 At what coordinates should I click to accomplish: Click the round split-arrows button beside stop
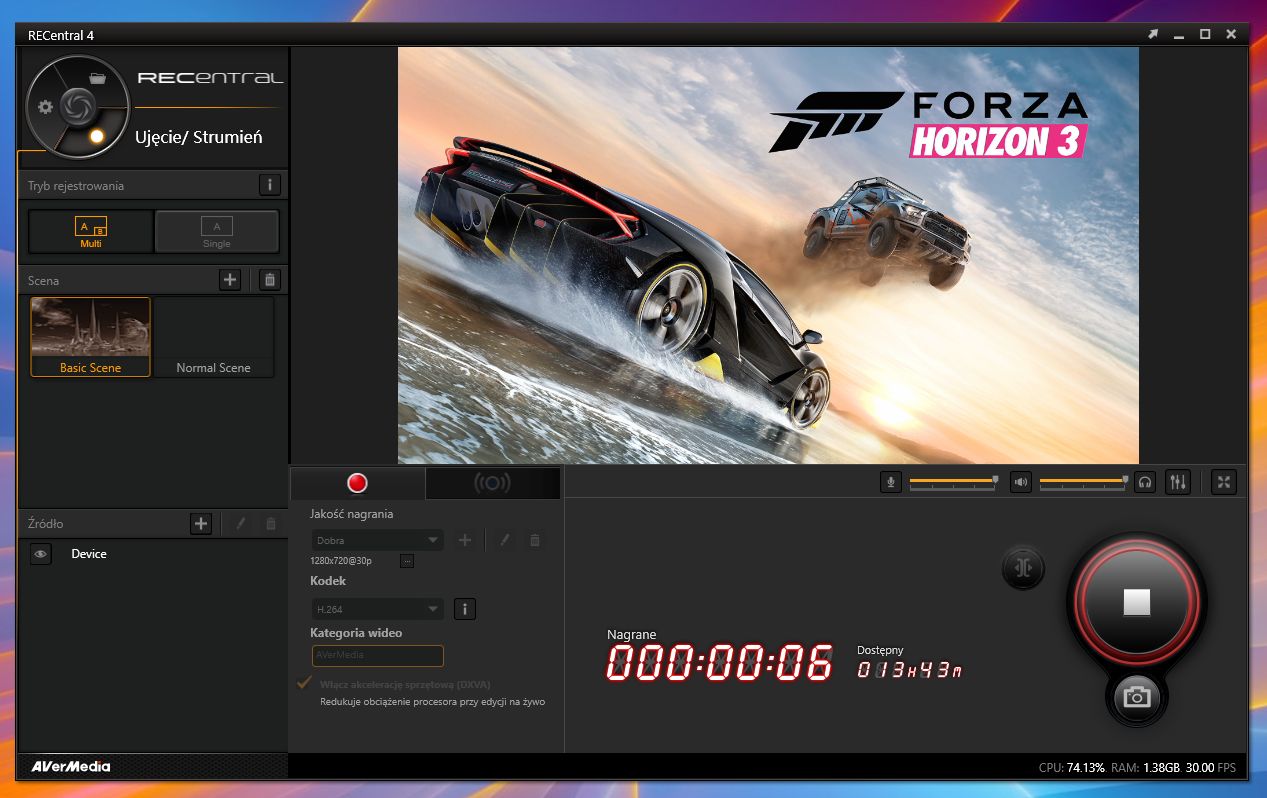[x=1023, y=568]
